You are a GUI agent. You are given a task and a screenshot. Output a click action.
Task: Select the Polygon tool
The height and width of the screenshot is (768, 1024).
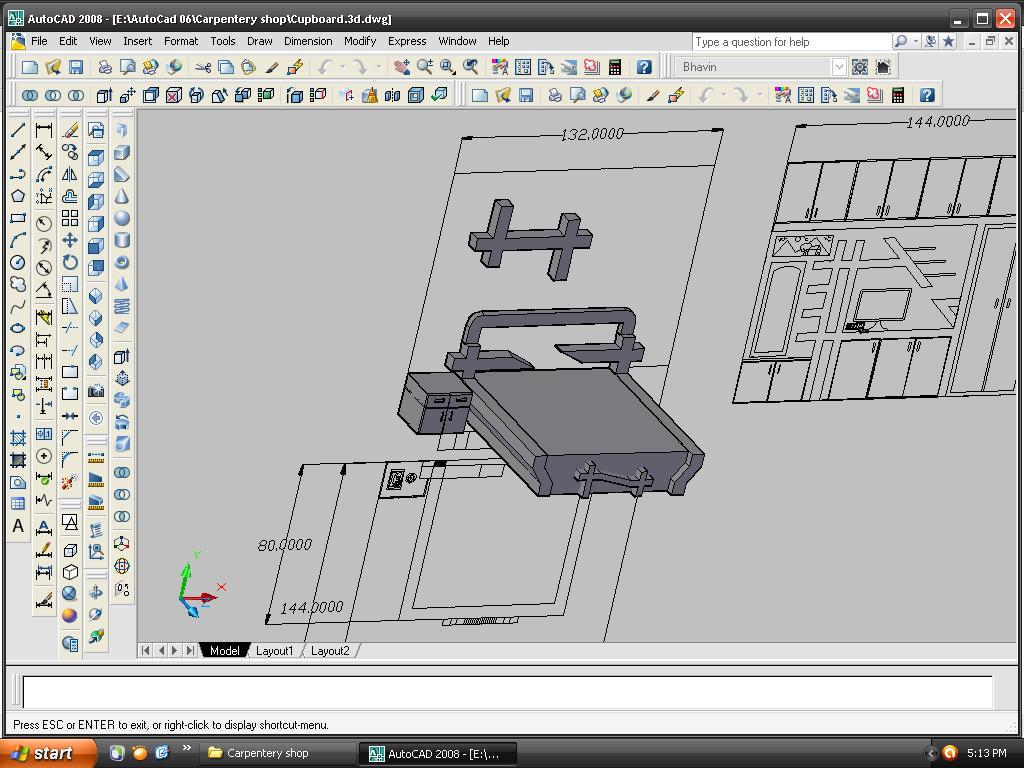pyautogui.click(x=18, y=196)
